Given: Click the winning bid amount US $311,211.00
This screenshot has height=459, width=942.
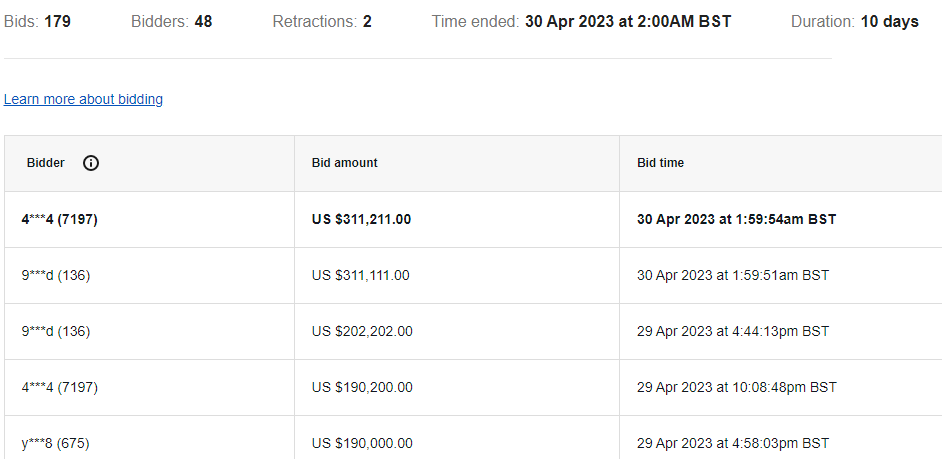Looking at the screenshot, I should point(362,219).
